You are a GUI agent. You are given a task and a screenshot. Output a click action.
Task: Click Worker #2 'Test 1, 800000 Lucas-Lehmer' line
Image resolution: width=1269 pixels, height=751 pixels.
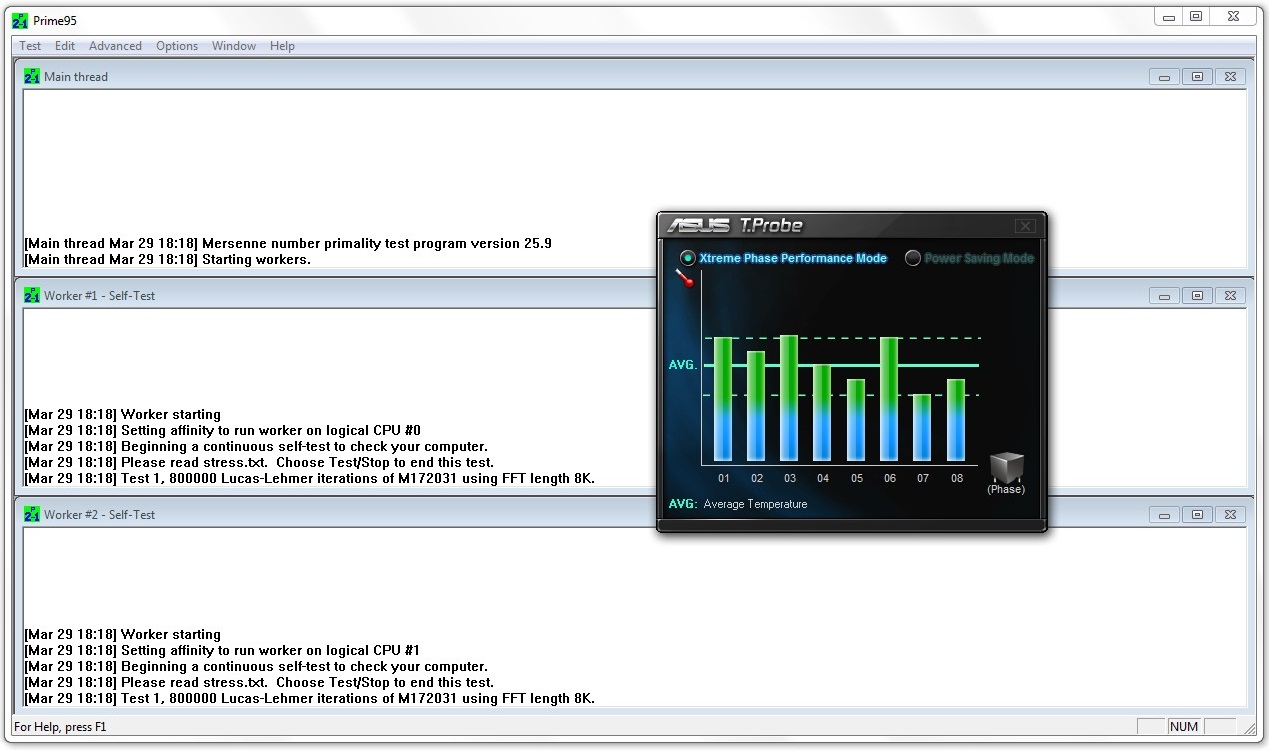(309, 699)
